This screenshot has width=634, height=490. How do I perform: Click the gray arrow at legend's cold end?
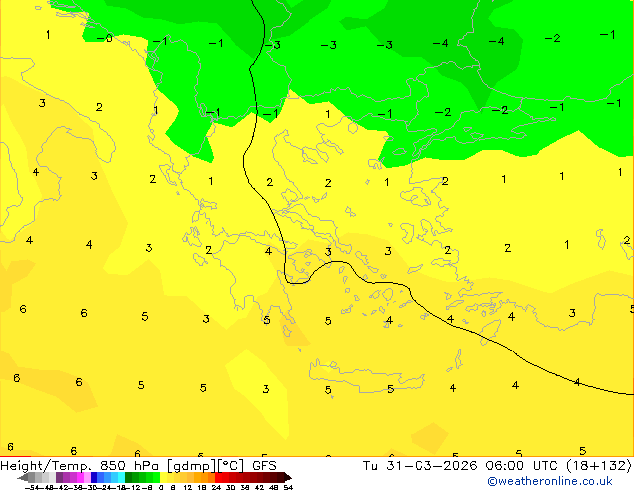pos(22,477)
